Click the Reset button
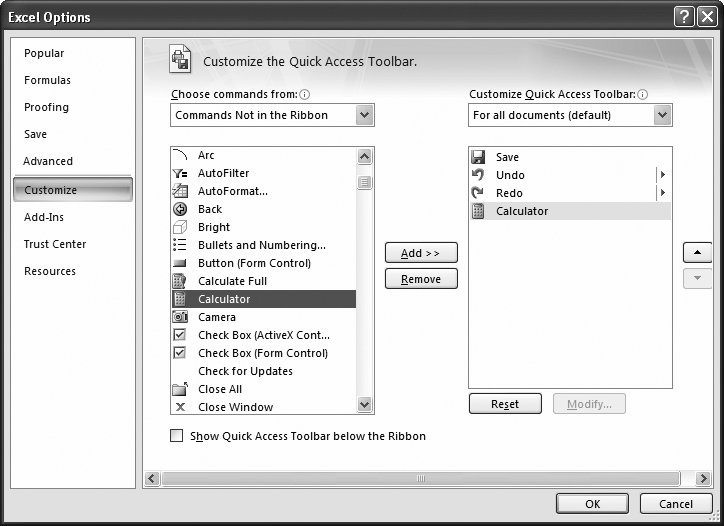 click(505, 404)
